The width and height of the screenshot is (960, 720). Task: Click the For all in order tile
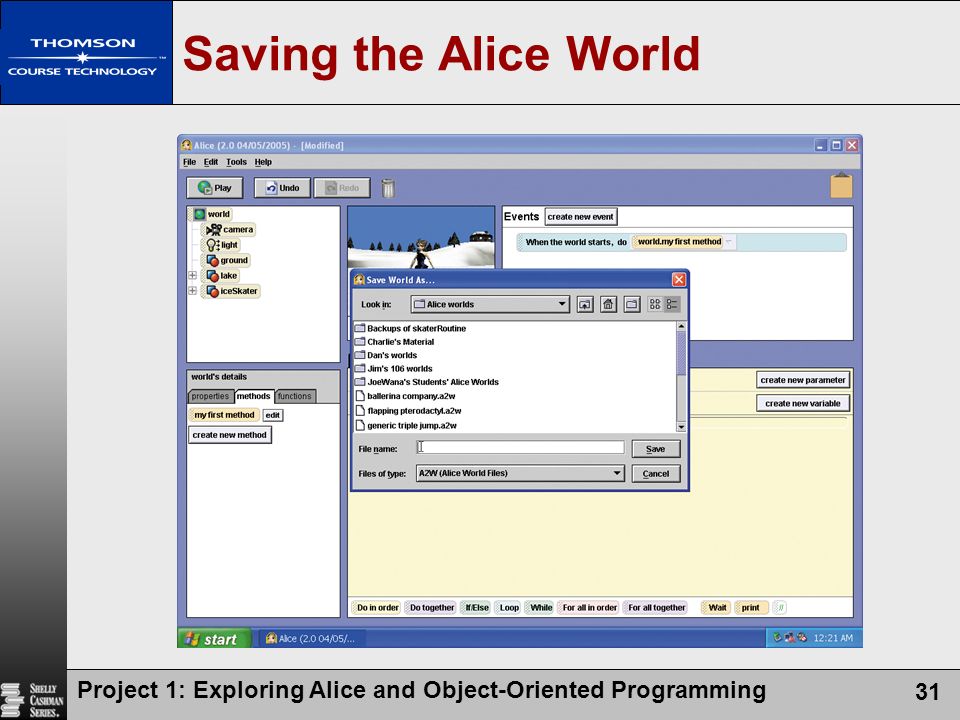[589, 608]
